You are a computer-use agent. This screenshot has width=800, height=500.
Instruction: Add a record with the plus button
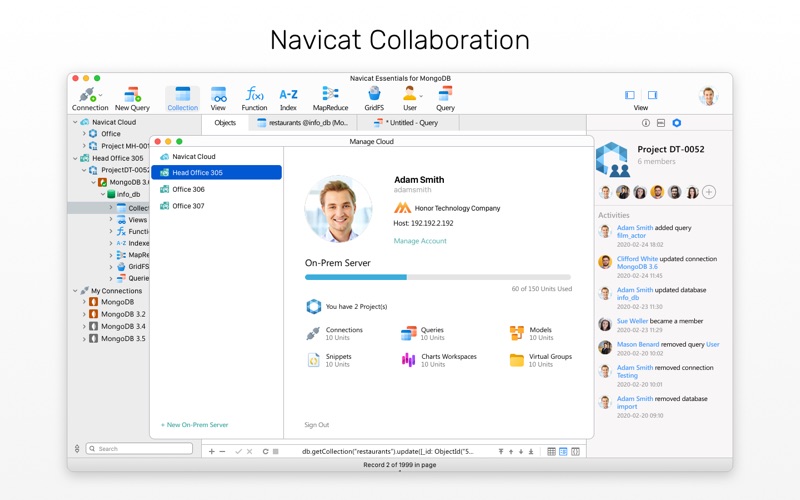(x=211, y=452)
